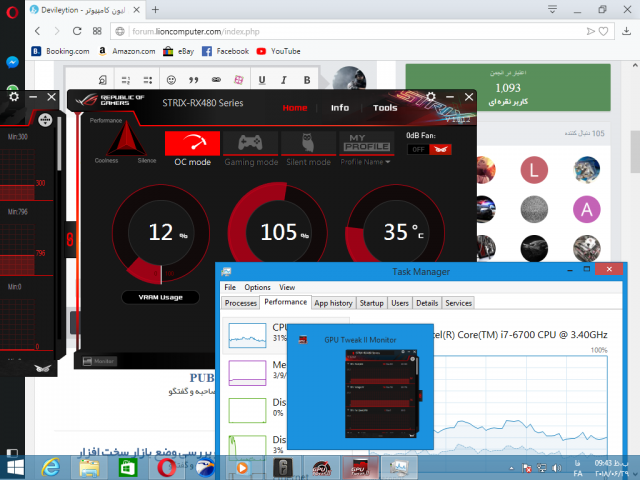Open Task Manager Options menu
This screenshot has width=640, height=480.
point(257,287)
